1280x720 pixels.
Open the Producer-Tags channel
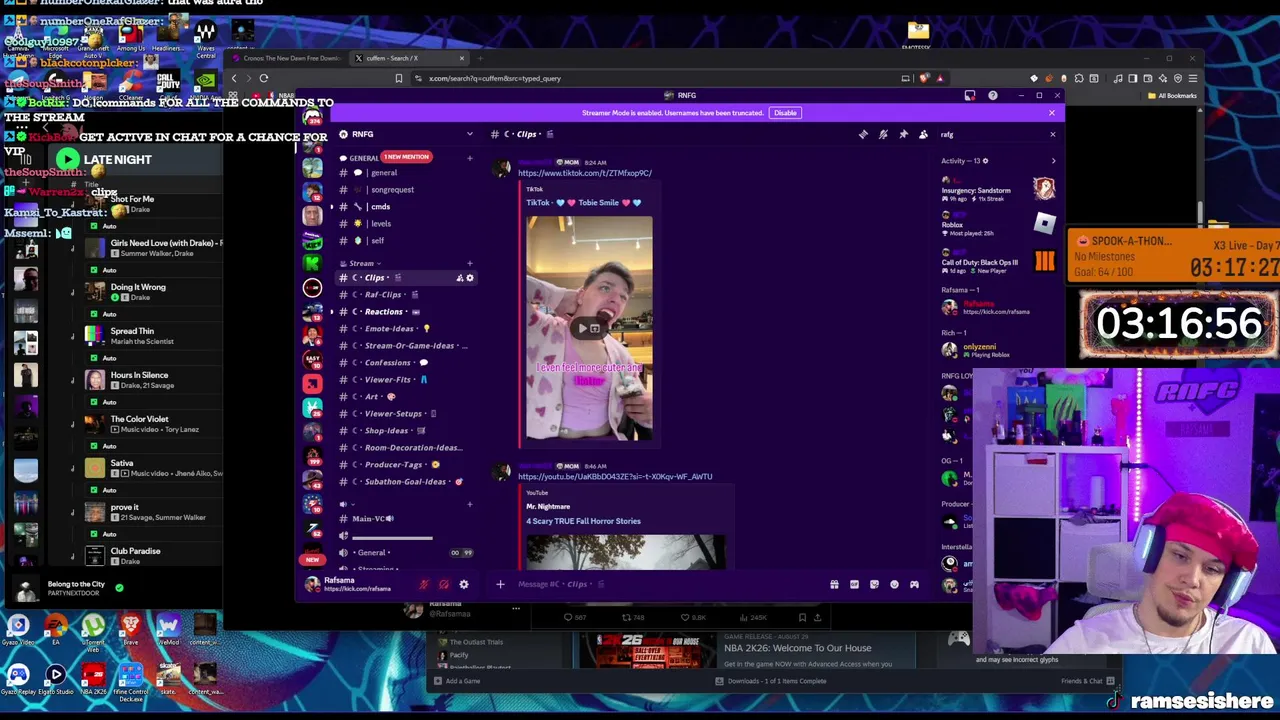(x=405, y=465)
